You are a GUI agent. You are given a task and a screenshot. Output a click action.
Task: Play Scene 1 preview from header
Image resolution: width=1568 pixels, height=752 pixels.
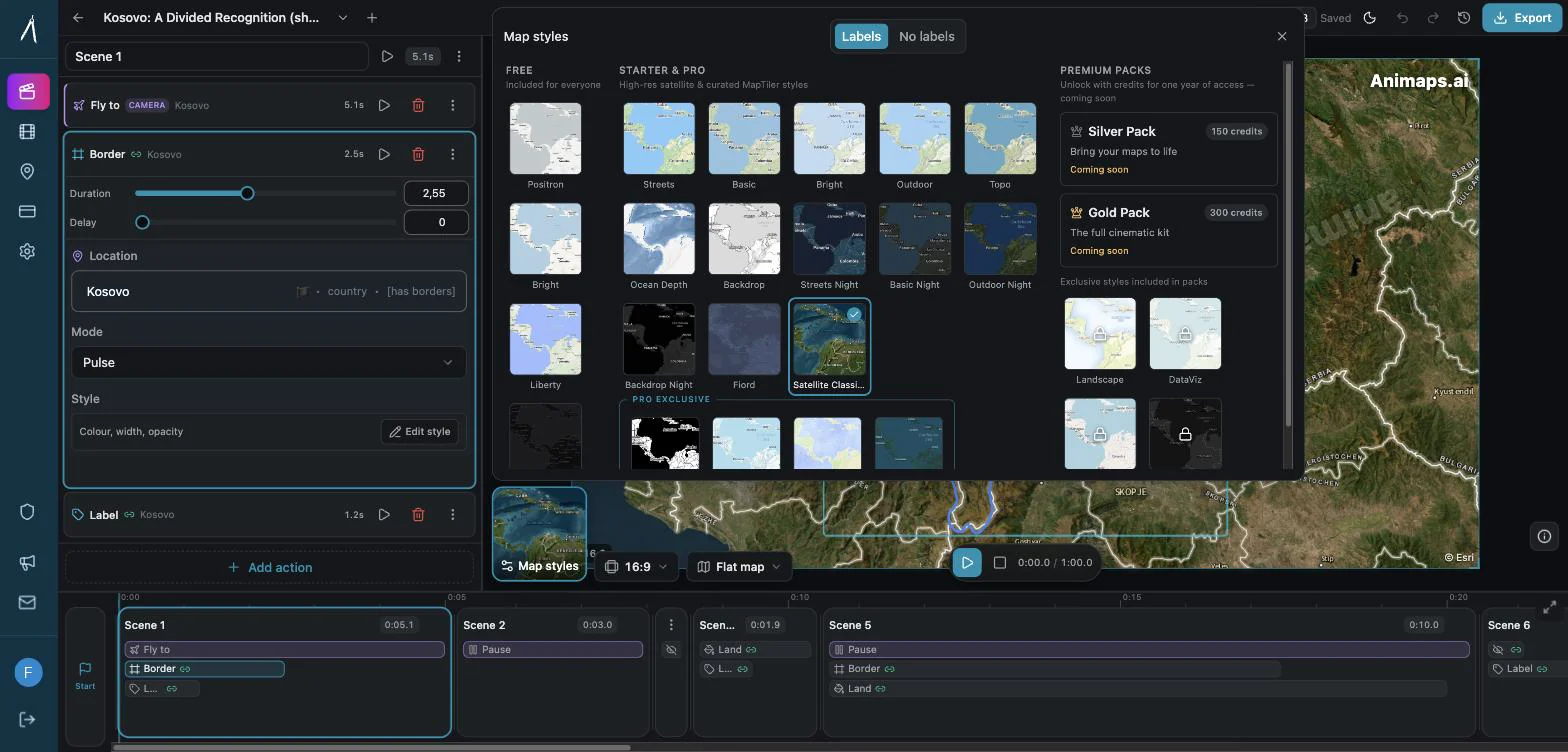(387, 56)
